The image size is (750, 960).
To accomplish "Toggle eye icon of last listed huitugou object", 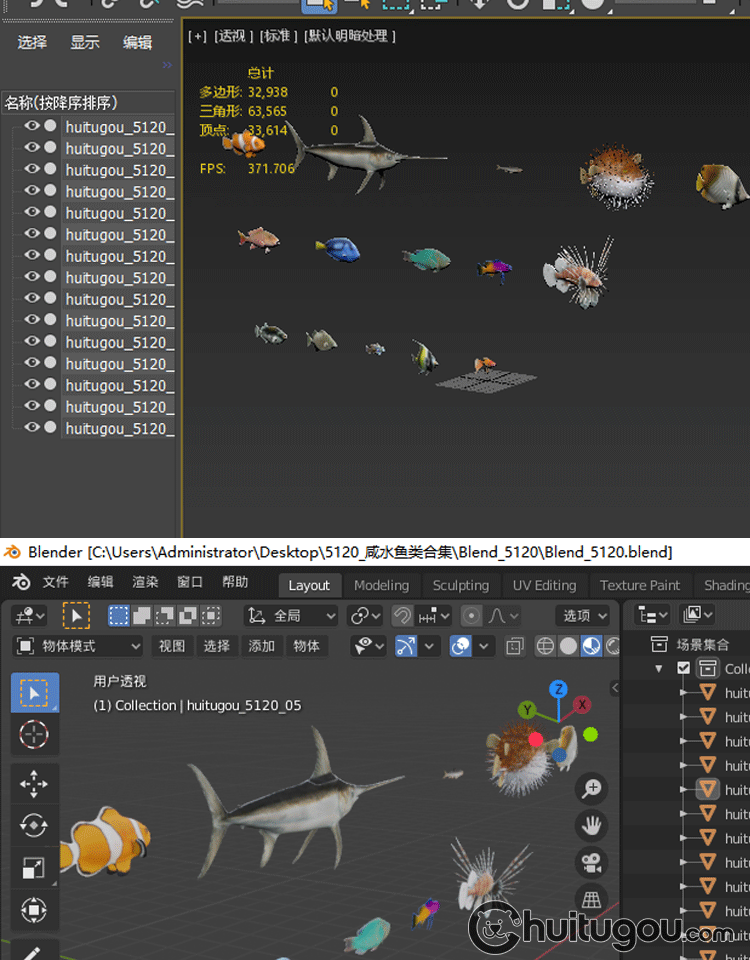I will pyautogui.click(x=32, y=427).
